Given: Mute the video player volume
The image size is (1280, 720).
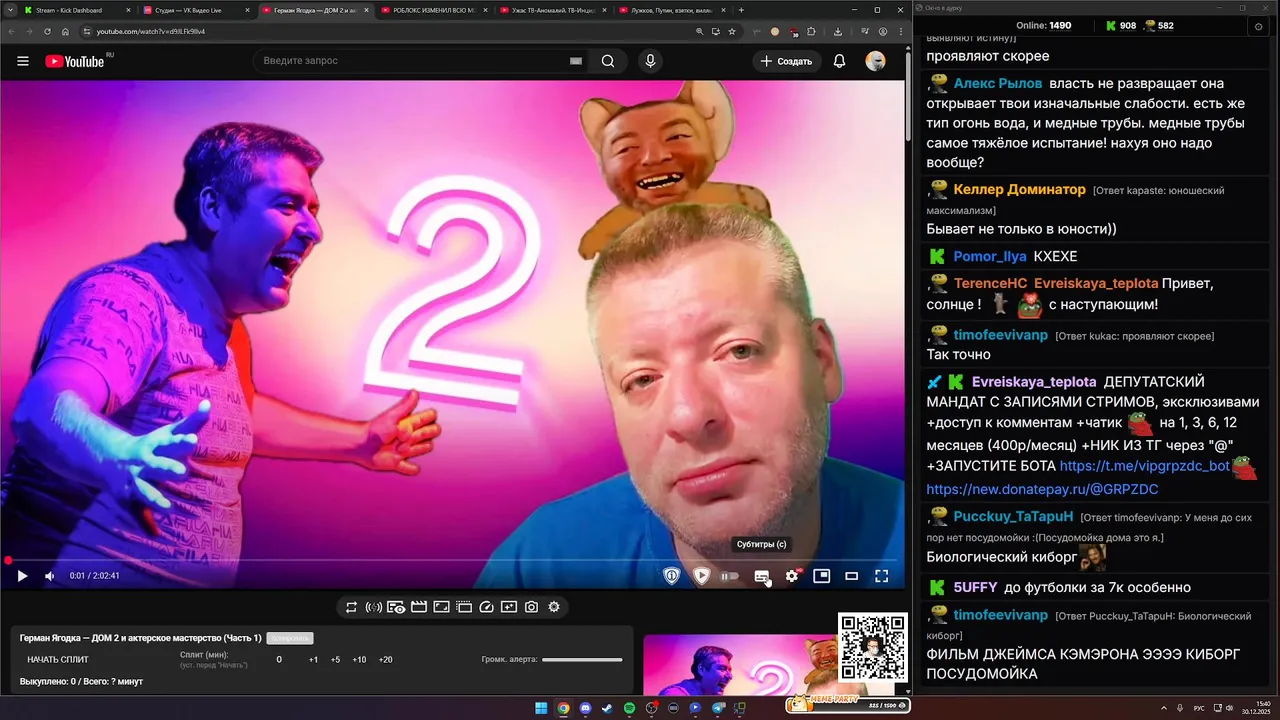Looking at the screenshot, I should (x=50, y=576).
